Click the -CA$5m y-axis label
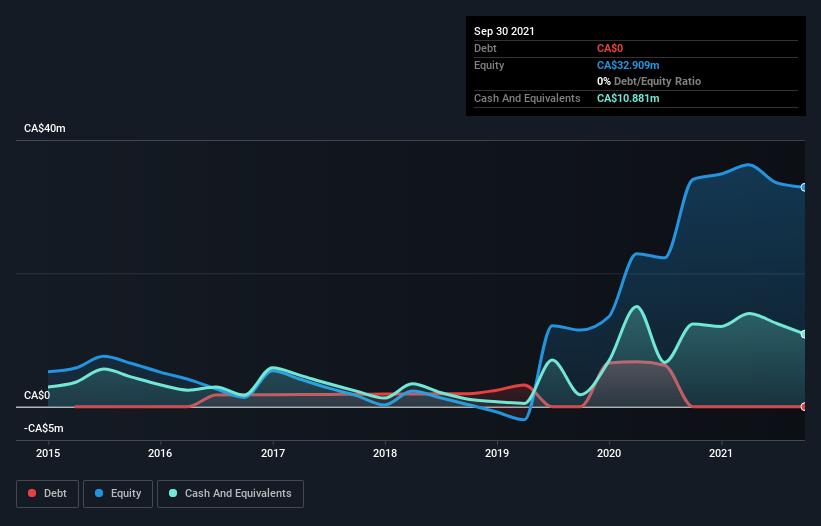821x526 pixels. tap(43, 428)
